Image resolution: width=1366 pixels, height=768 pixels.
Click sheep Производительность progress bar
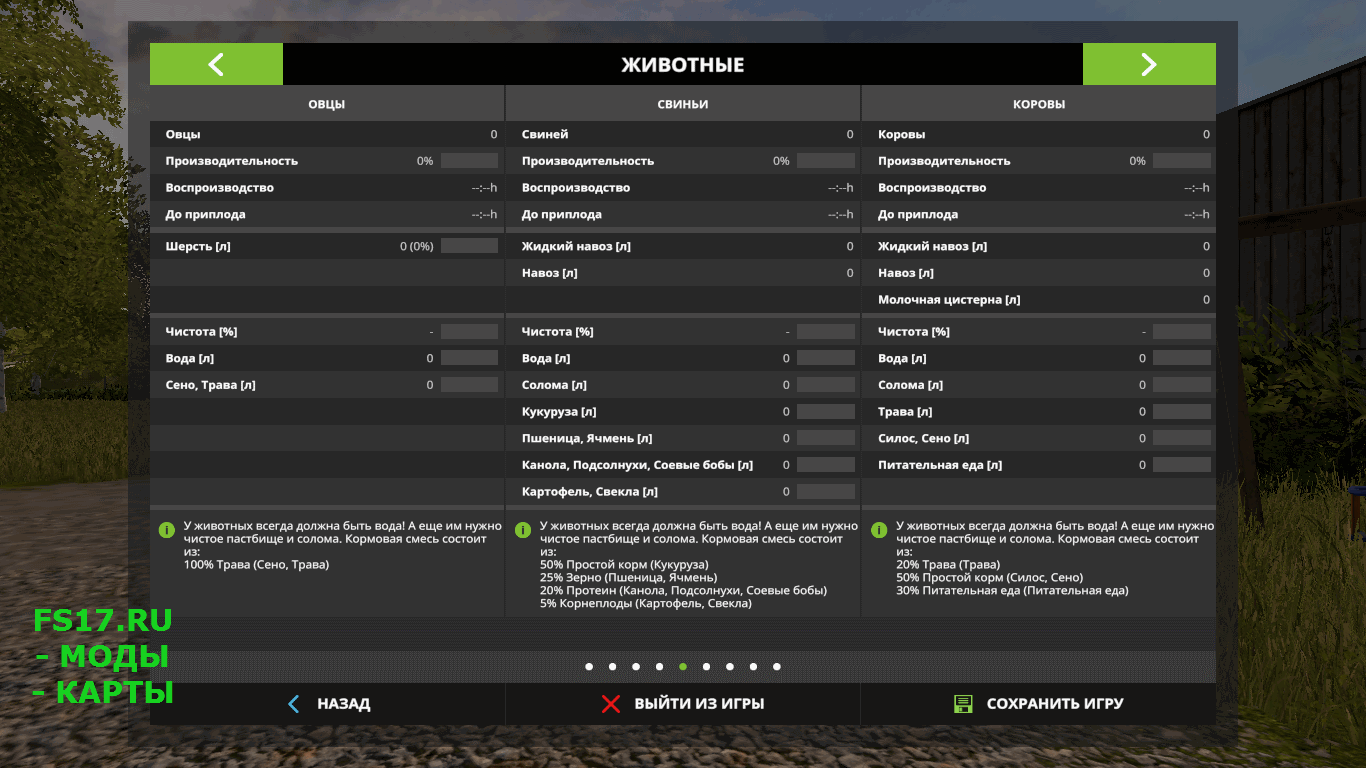pyautogui.click(x=469, y=161)
